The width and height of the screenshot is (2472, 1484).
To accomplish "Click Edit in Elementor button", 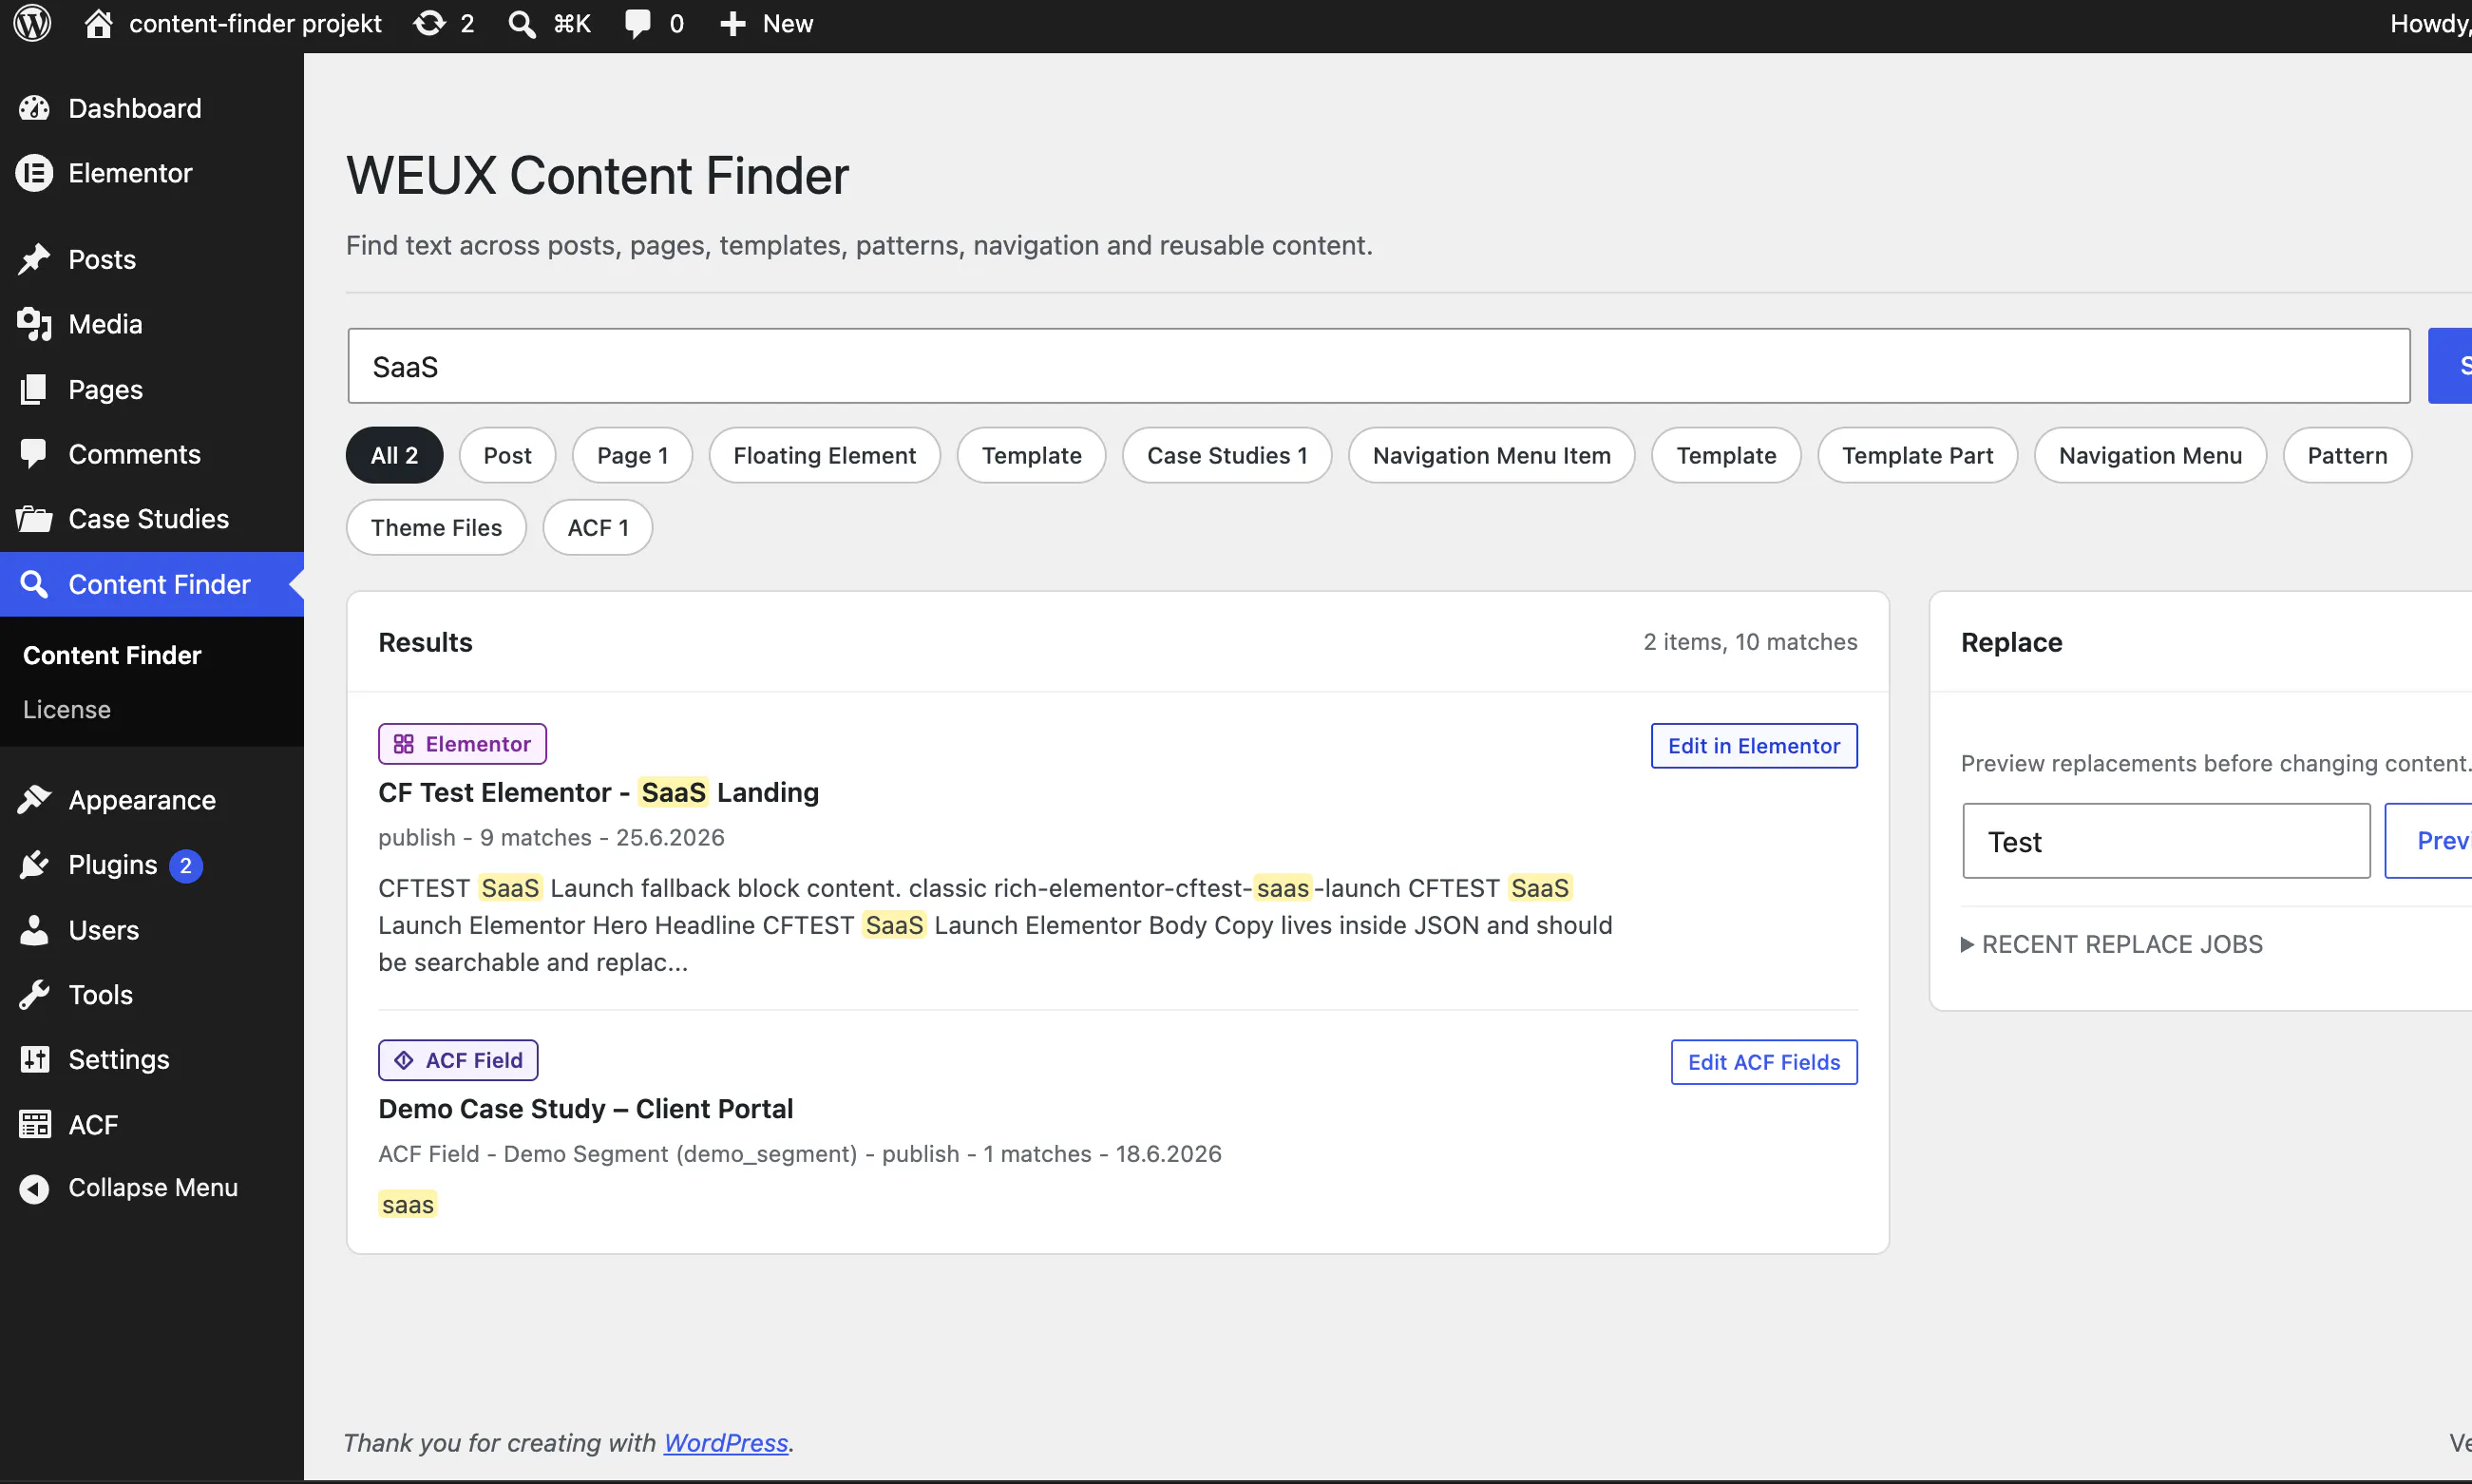I will (1754, 746).
